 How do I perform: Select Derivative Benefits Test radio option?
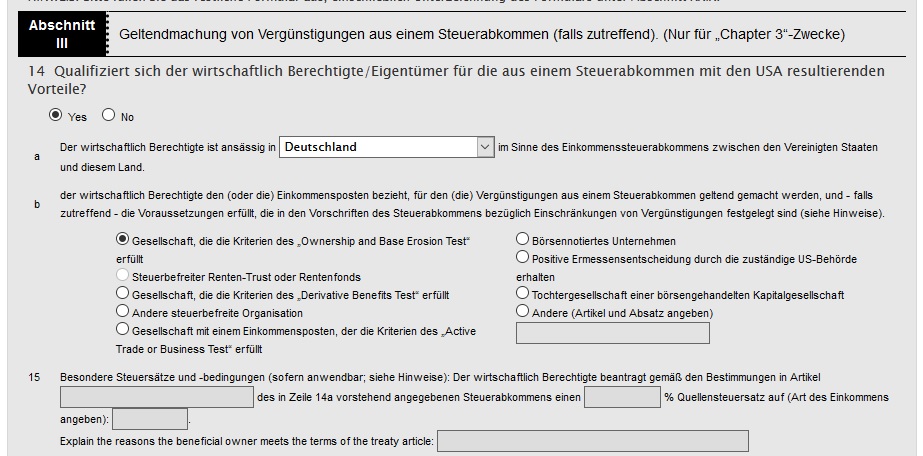click(x=122, y=292)
